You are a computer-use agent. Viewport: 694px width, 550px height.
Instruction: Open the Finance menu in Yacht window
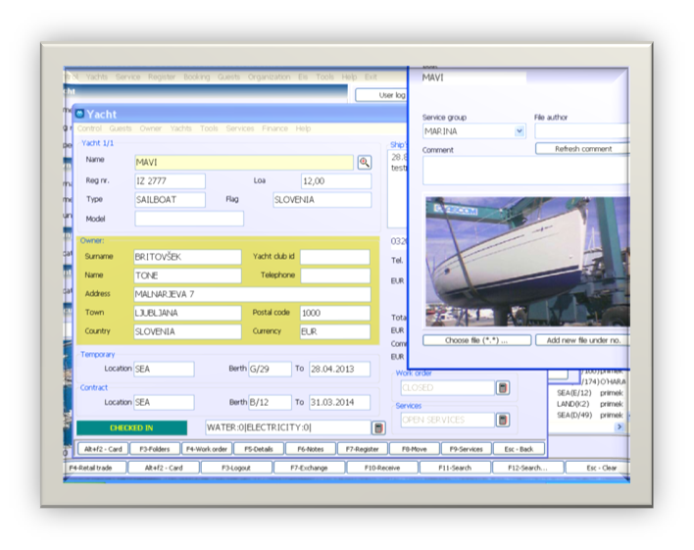(x=274, y=129)
